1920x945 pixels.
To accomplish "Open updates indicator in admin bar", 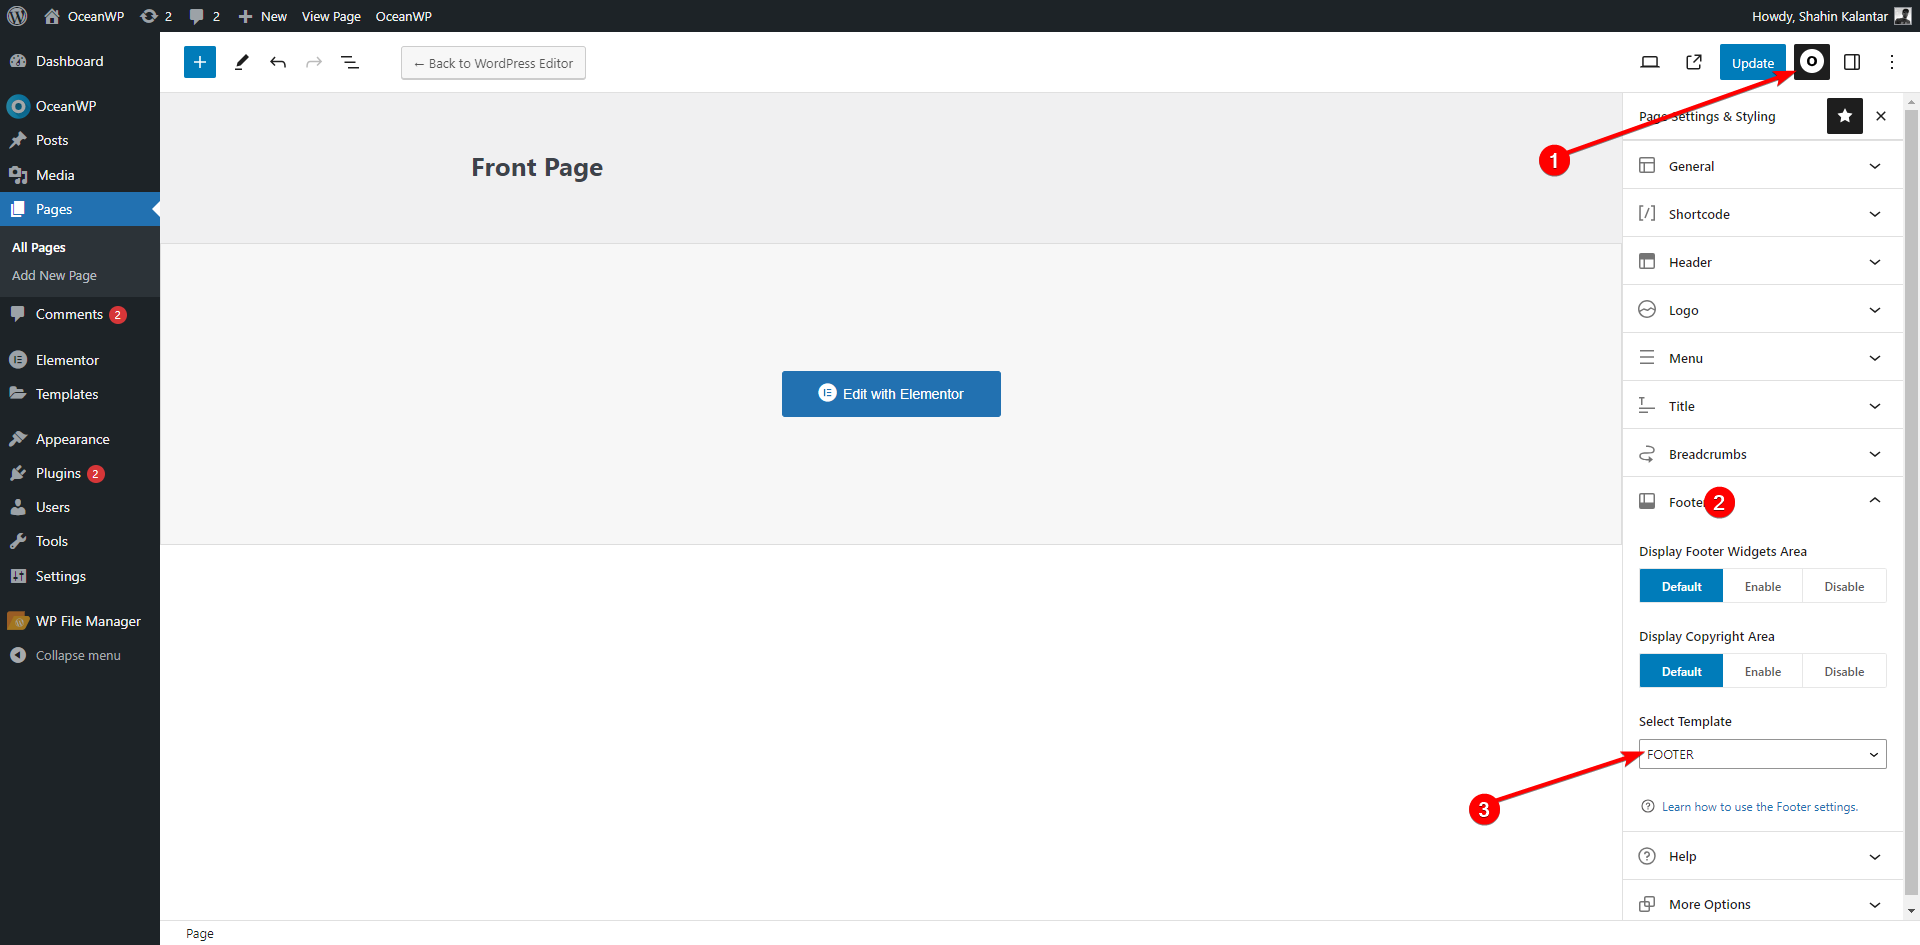I will tap(156, 16).
